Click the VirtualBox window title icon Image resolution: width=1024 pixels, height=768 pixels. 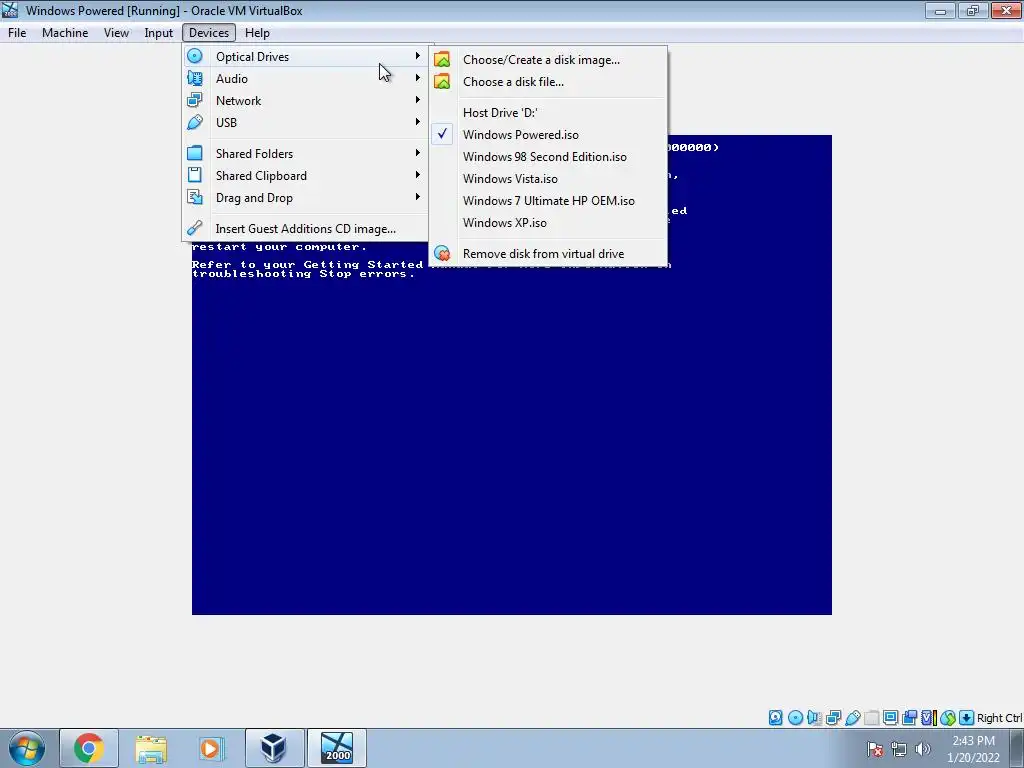pos(10,10)
